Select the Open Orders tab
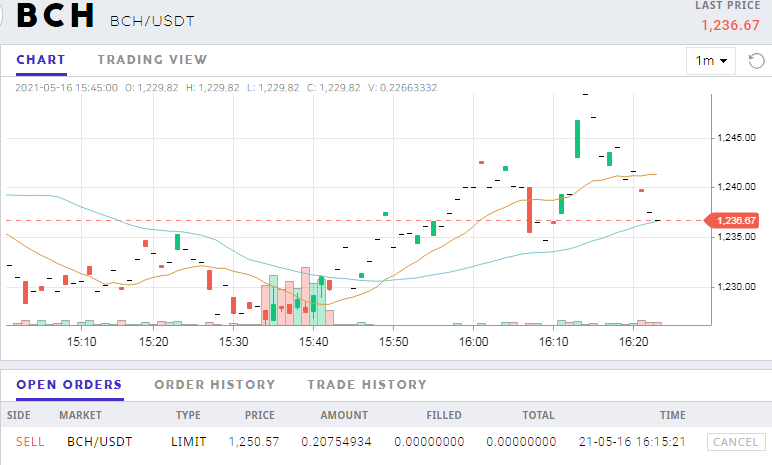Viewport: 772px width, 465px height. pyautogui.click(x=69, y=385)
